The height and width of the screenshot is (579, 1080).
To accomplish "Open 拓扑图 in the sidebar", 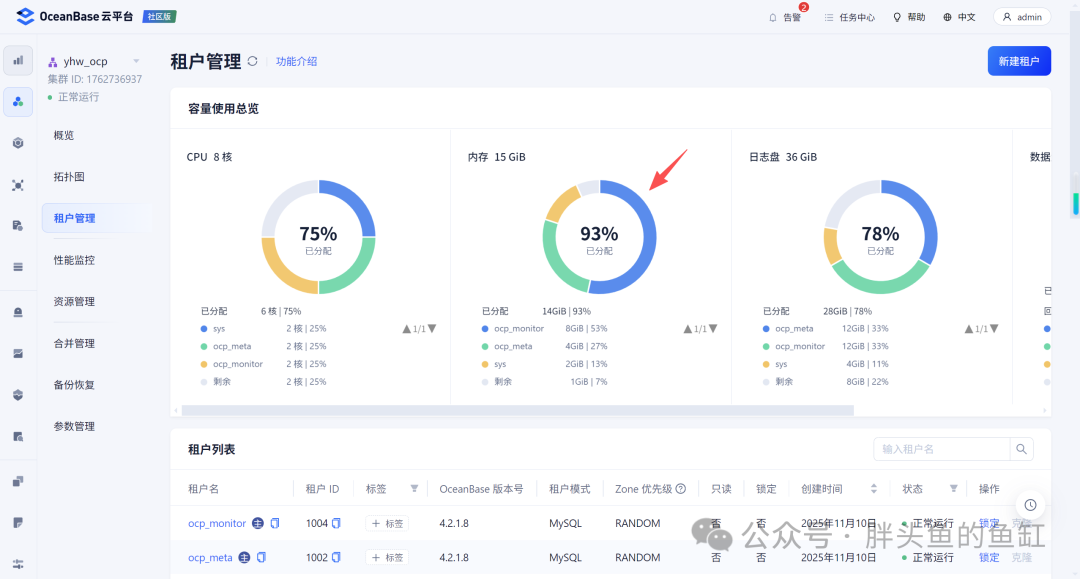I will pyautogui.click(x=69, y=176).
